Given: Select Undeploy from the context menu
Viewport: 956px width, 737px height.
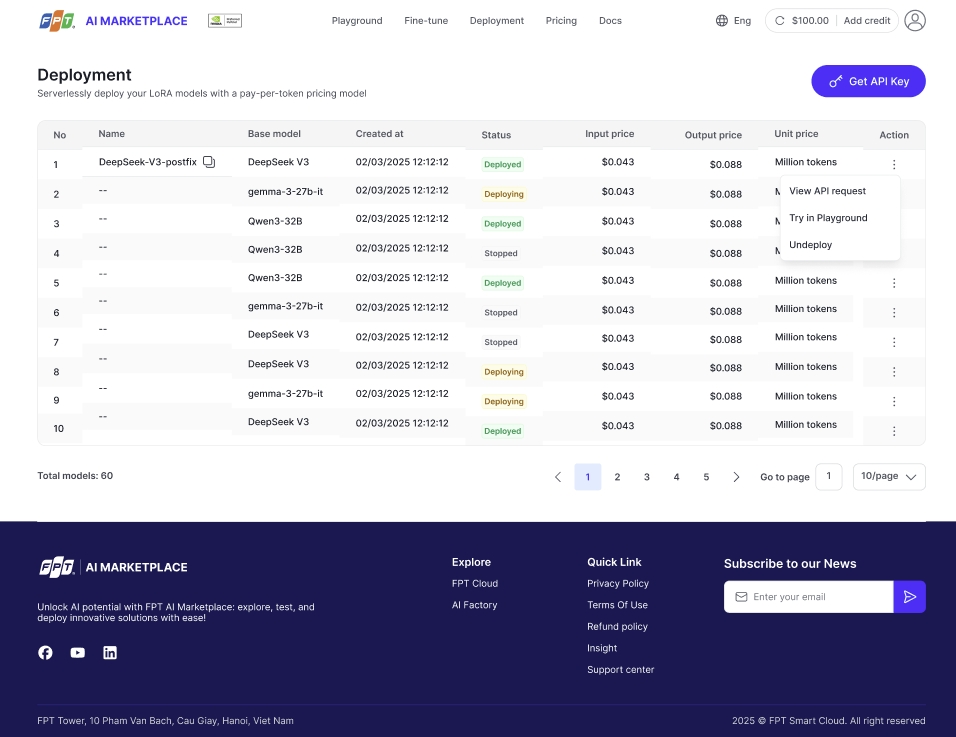Looking at the screenshot, I should point(810,245).
